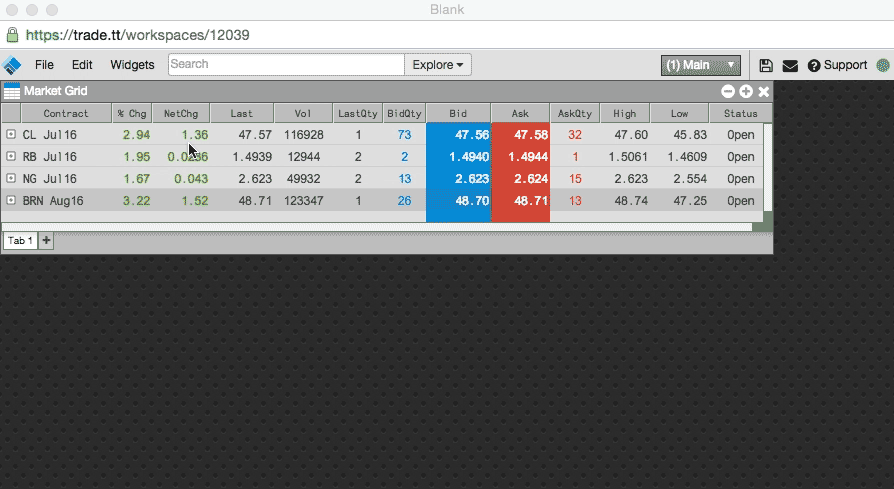Image resolution: width=894 pixels, height=489 pixels.
Task: Open the Widgets menu
Action: [132, 65]
